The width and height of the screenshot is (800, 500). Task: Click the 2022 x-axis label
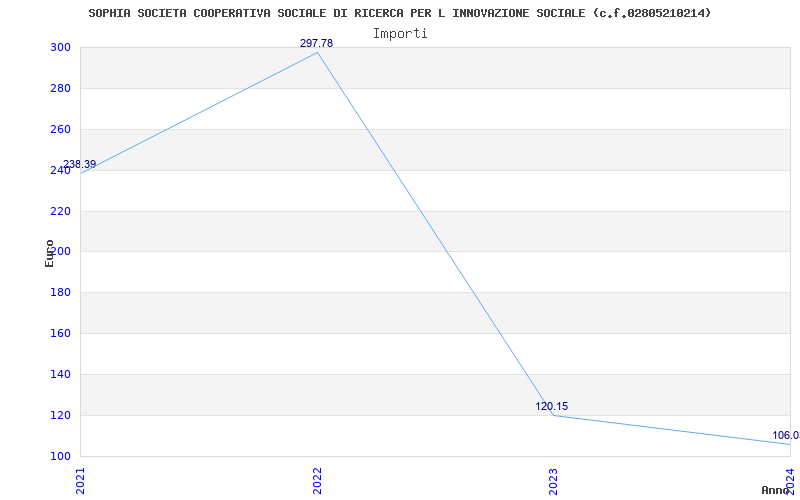click(x=317, y=481)
